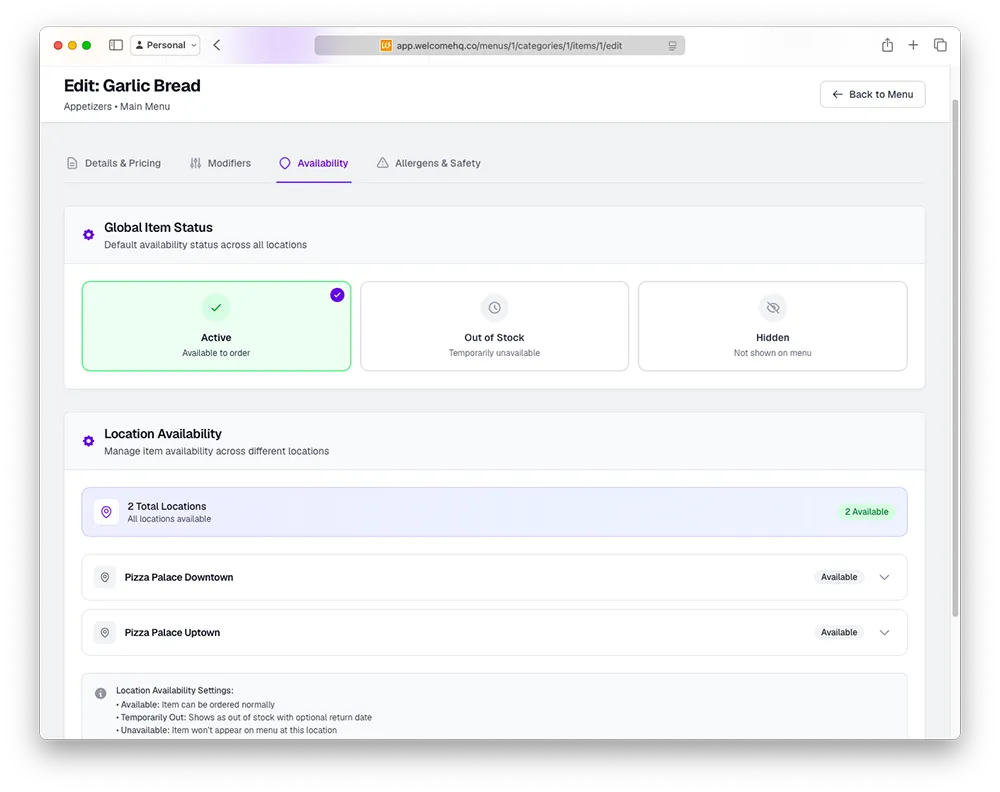Click the Global Item Status gear icon

pos(89,235)
